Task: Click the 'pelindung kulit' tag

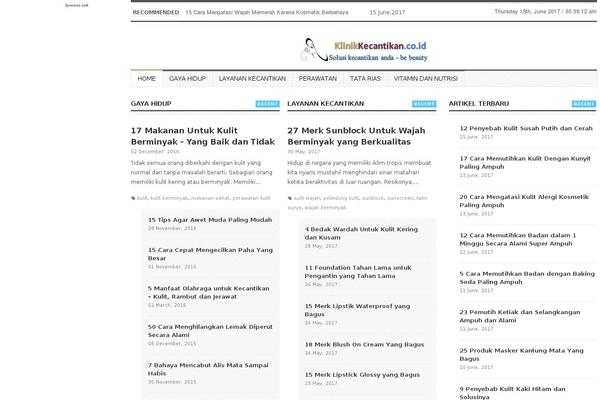Action: tap(341, 198)
